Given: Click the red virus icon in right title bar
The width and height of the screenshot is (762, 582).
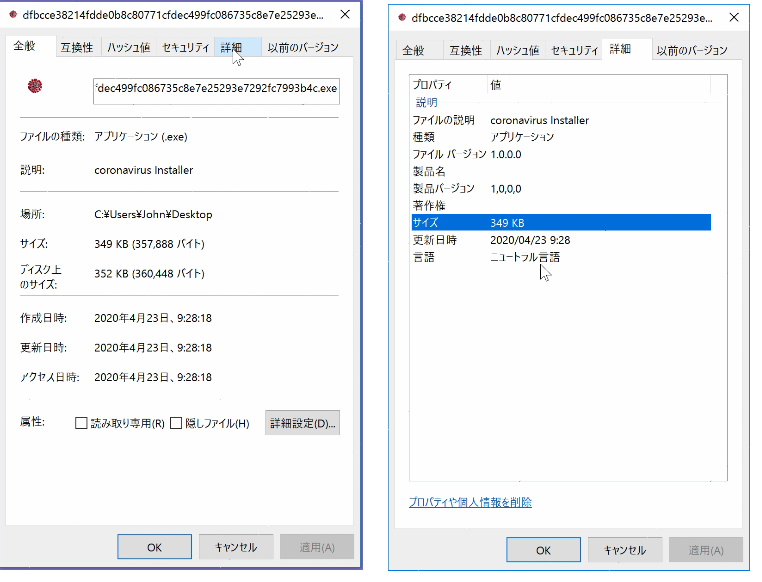Looking at the screenshot, I should (x=402, y=17).
